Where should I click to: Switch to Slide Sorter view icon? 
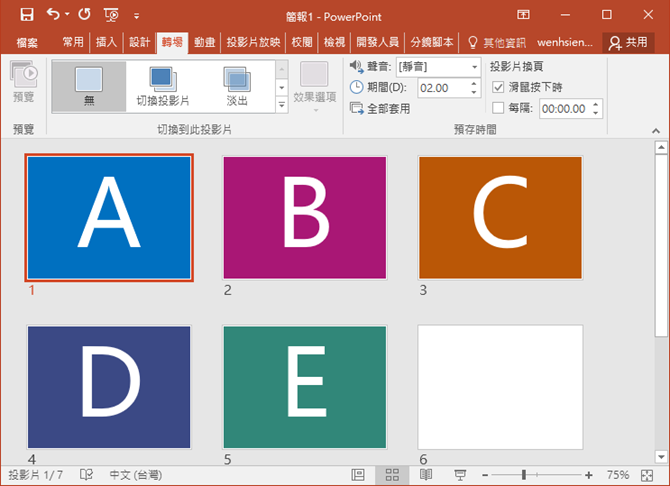392,475
